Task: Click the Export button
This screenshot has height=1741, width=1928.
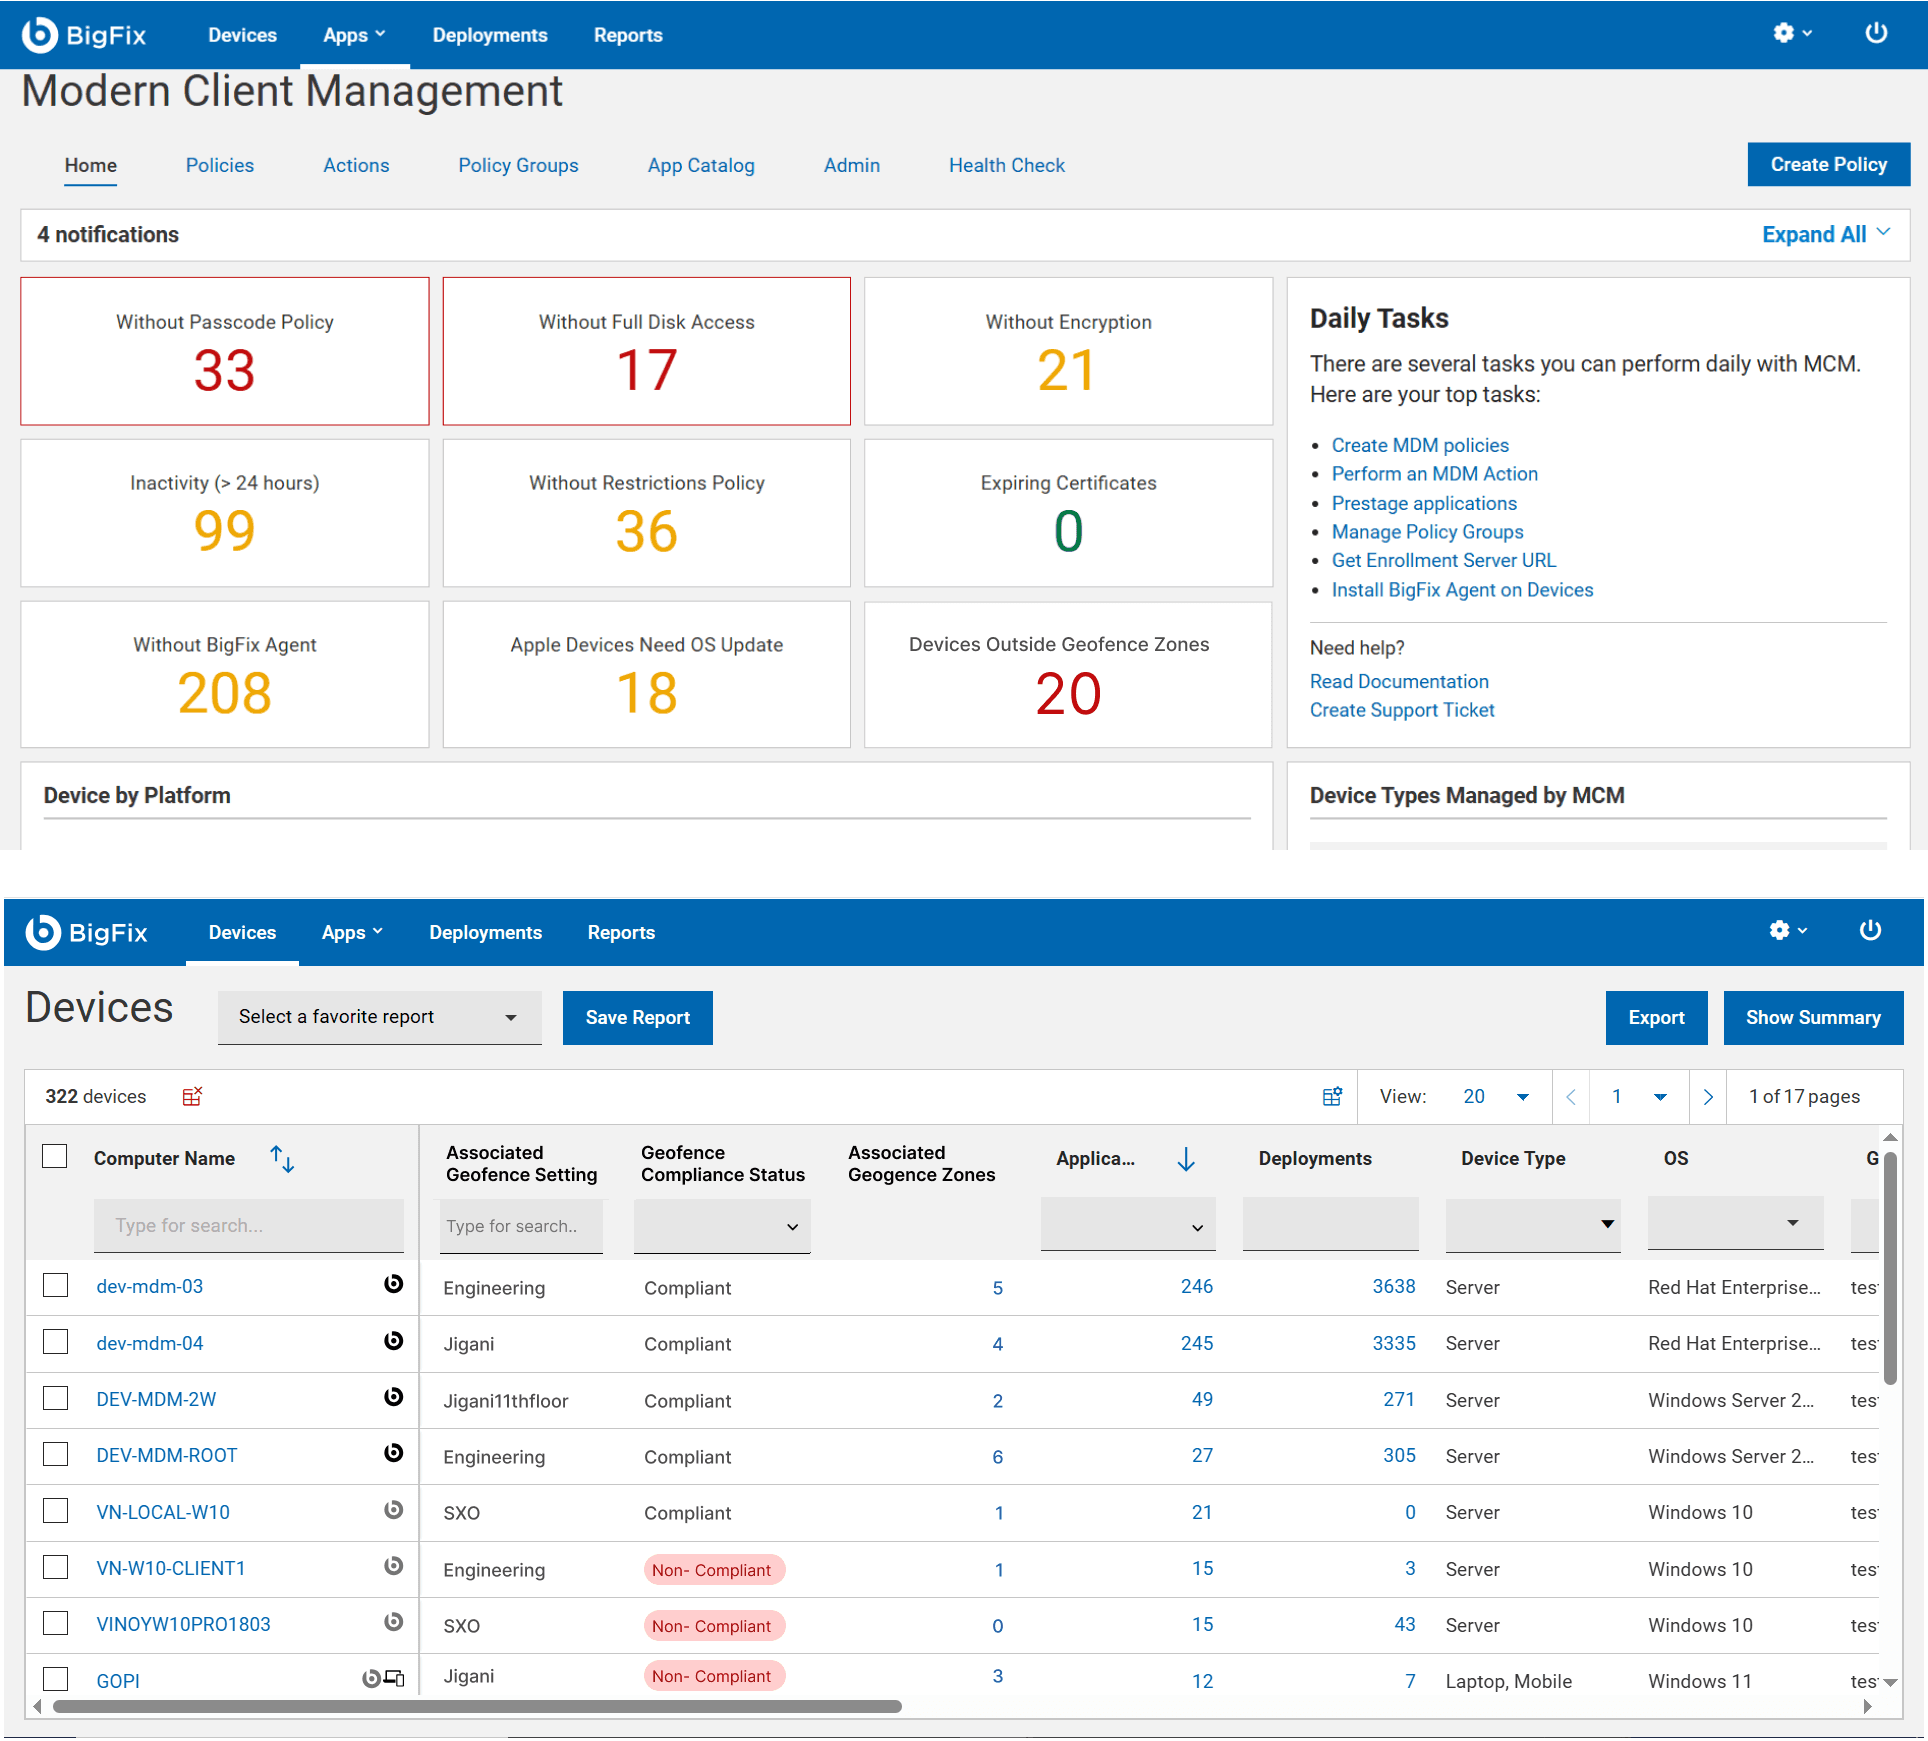Action: point(1656,1018)
